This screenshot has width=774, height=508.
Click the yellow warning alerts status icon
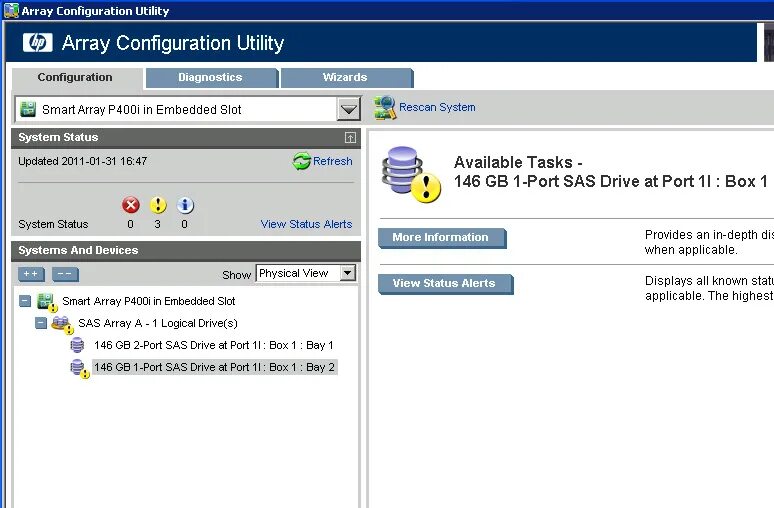coord(158,205)
